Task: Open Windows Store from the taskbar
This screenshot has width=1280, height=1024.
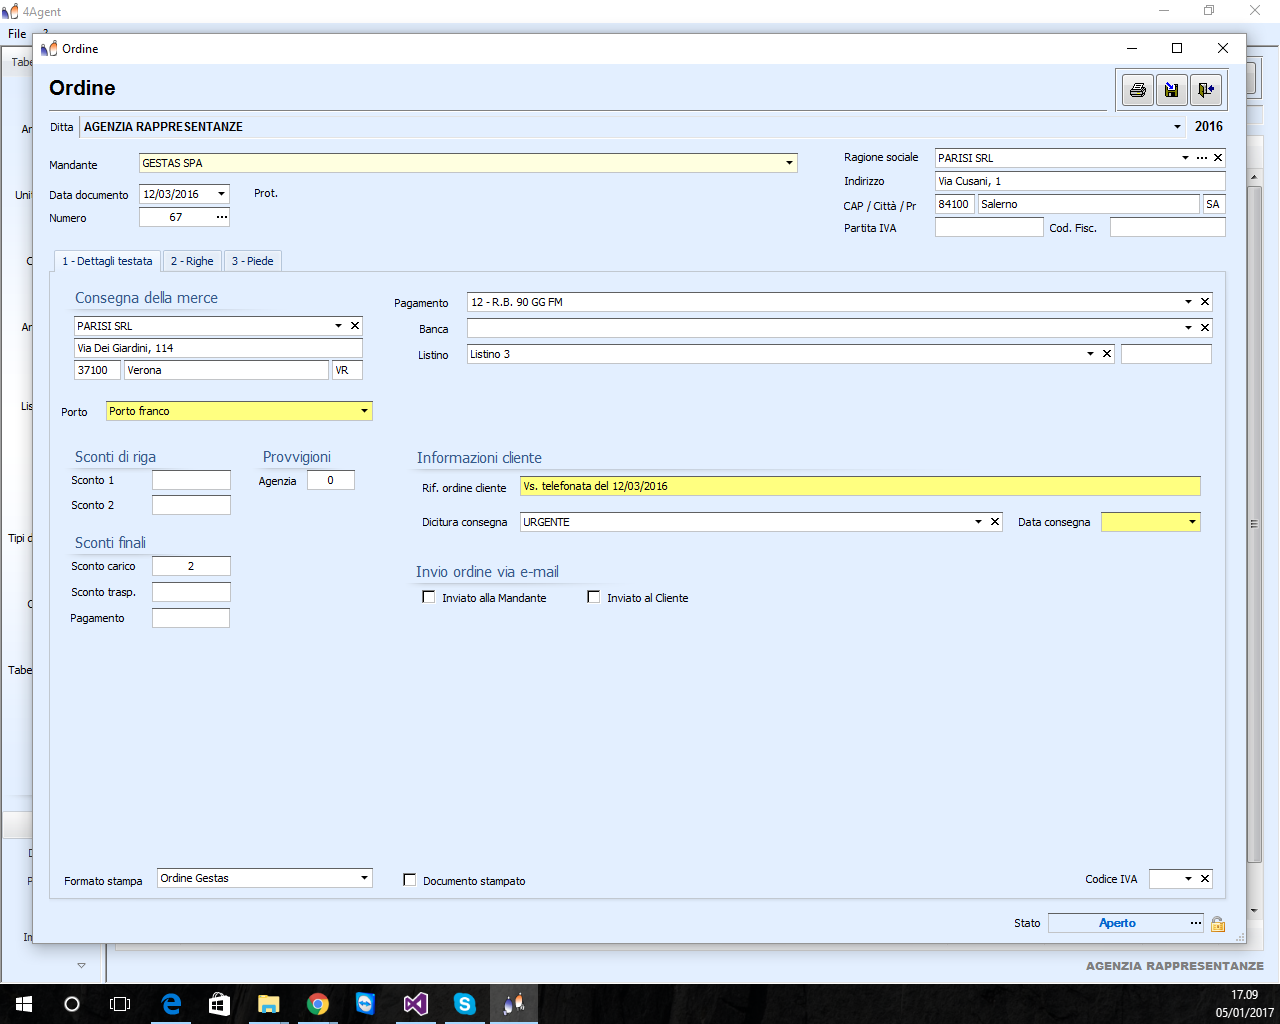Action: click(x=219, y=1004)
